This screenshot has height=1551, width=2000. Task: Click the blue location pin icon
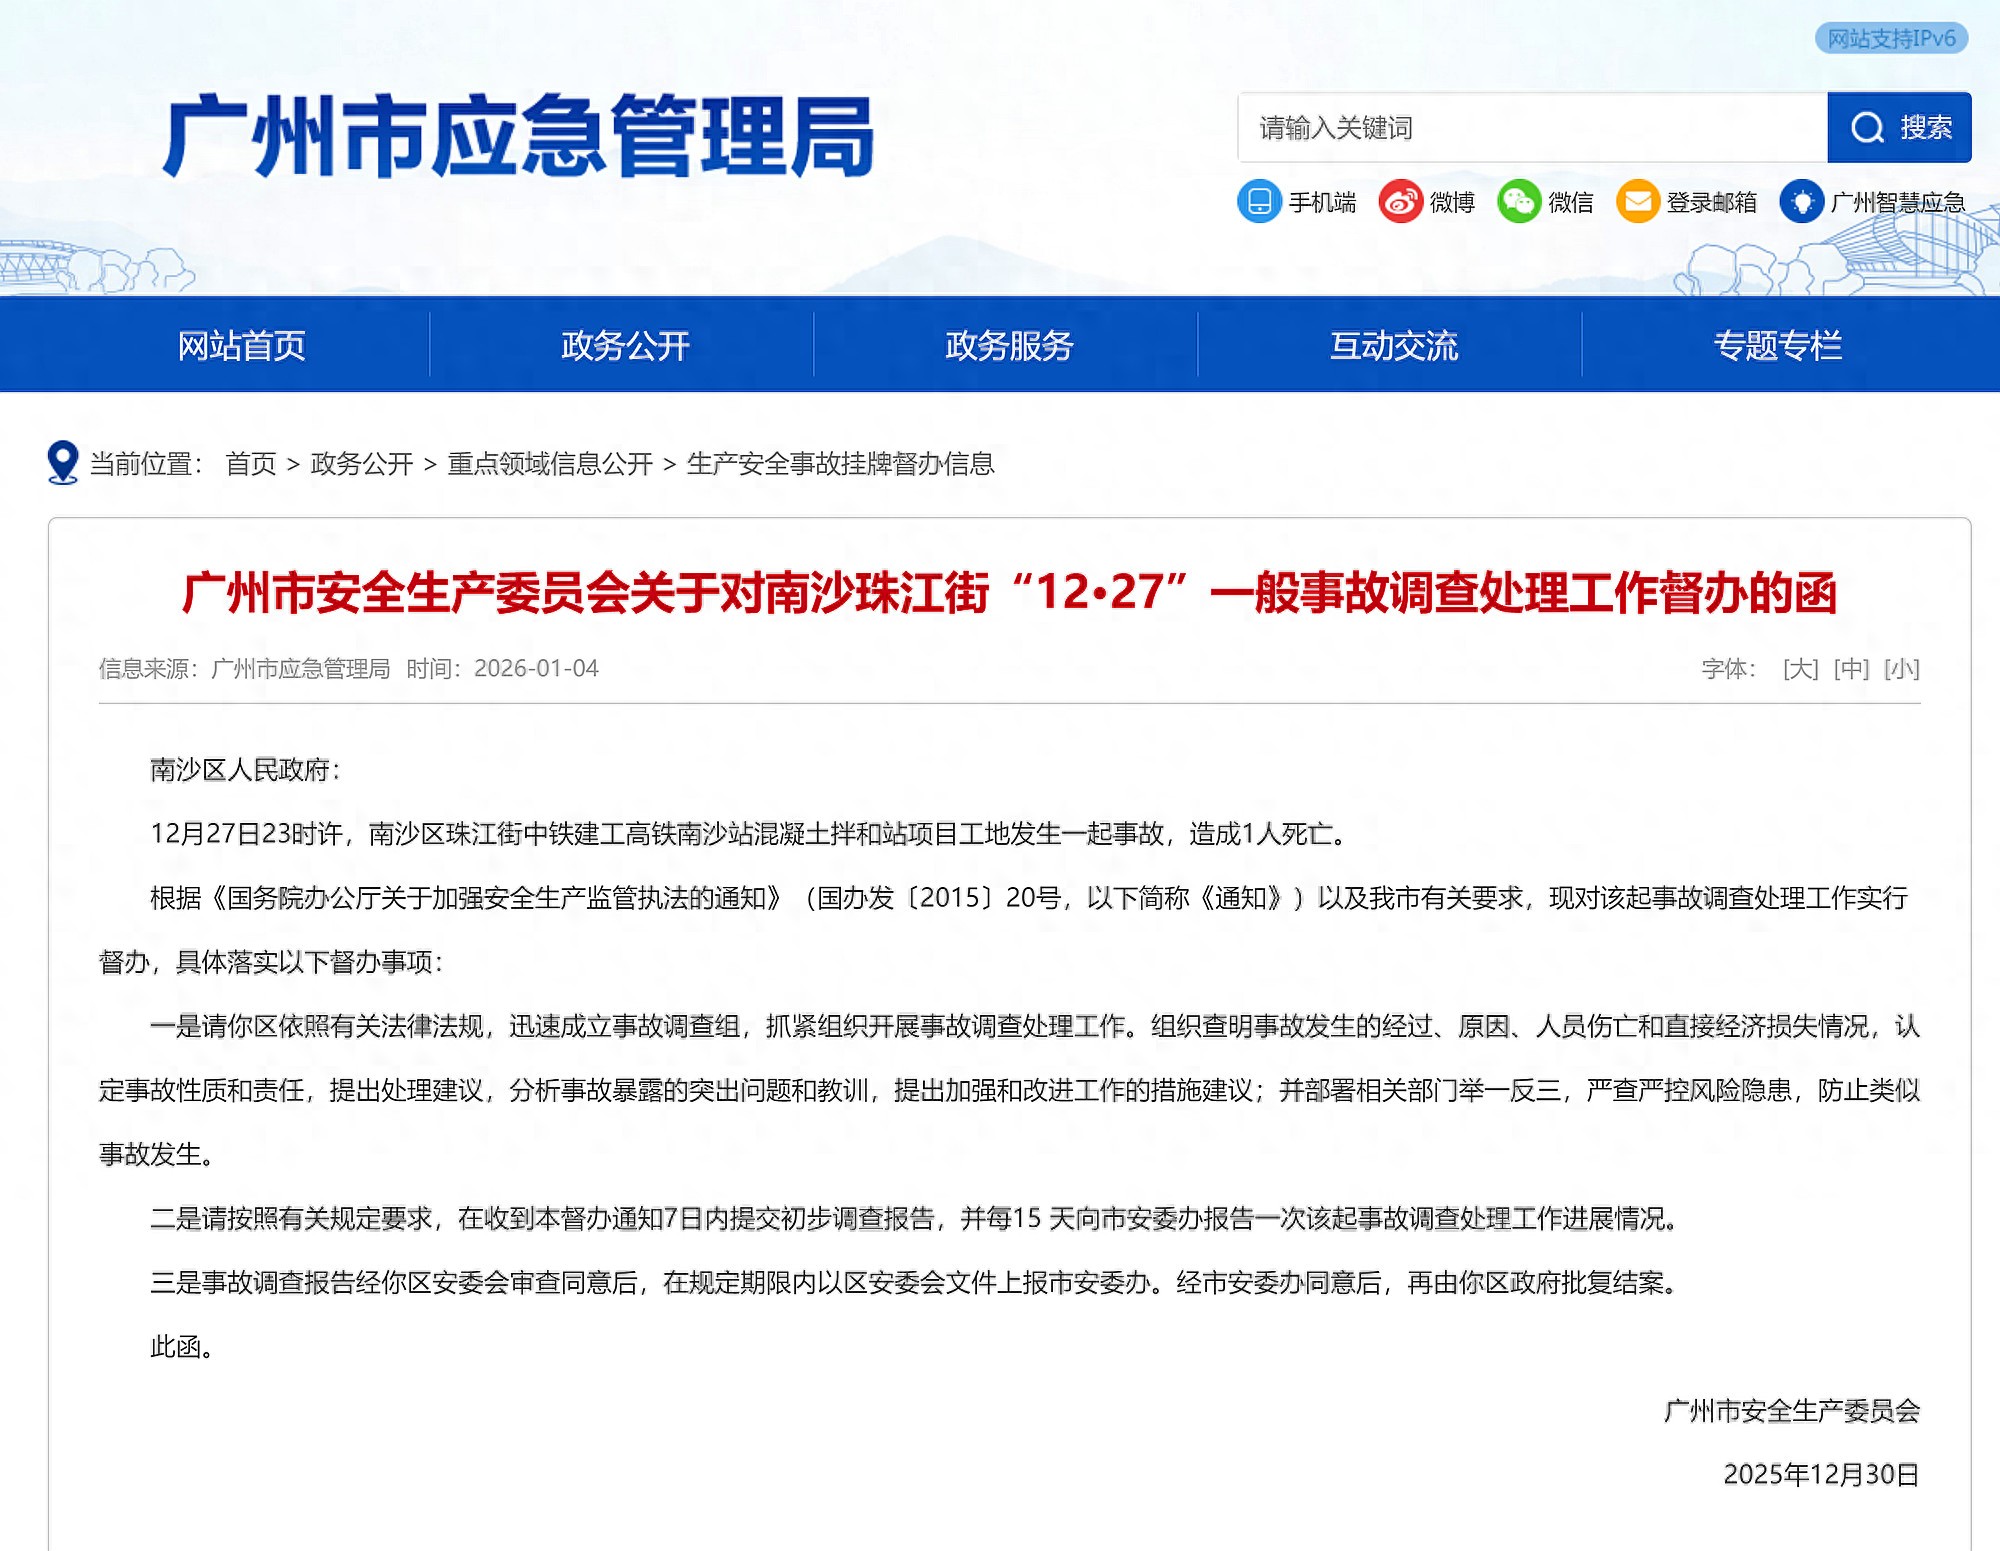pyautogui.click(x=63, y=463)
